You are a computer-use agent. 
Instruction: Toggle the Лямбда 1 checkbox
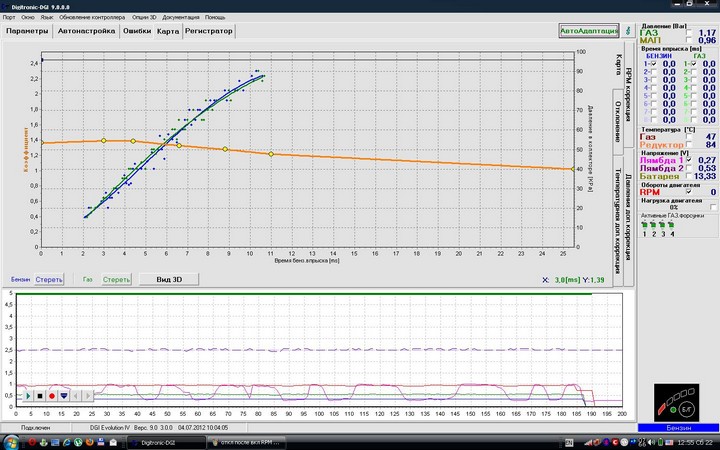pyautogui.click(x=690, y=160)
